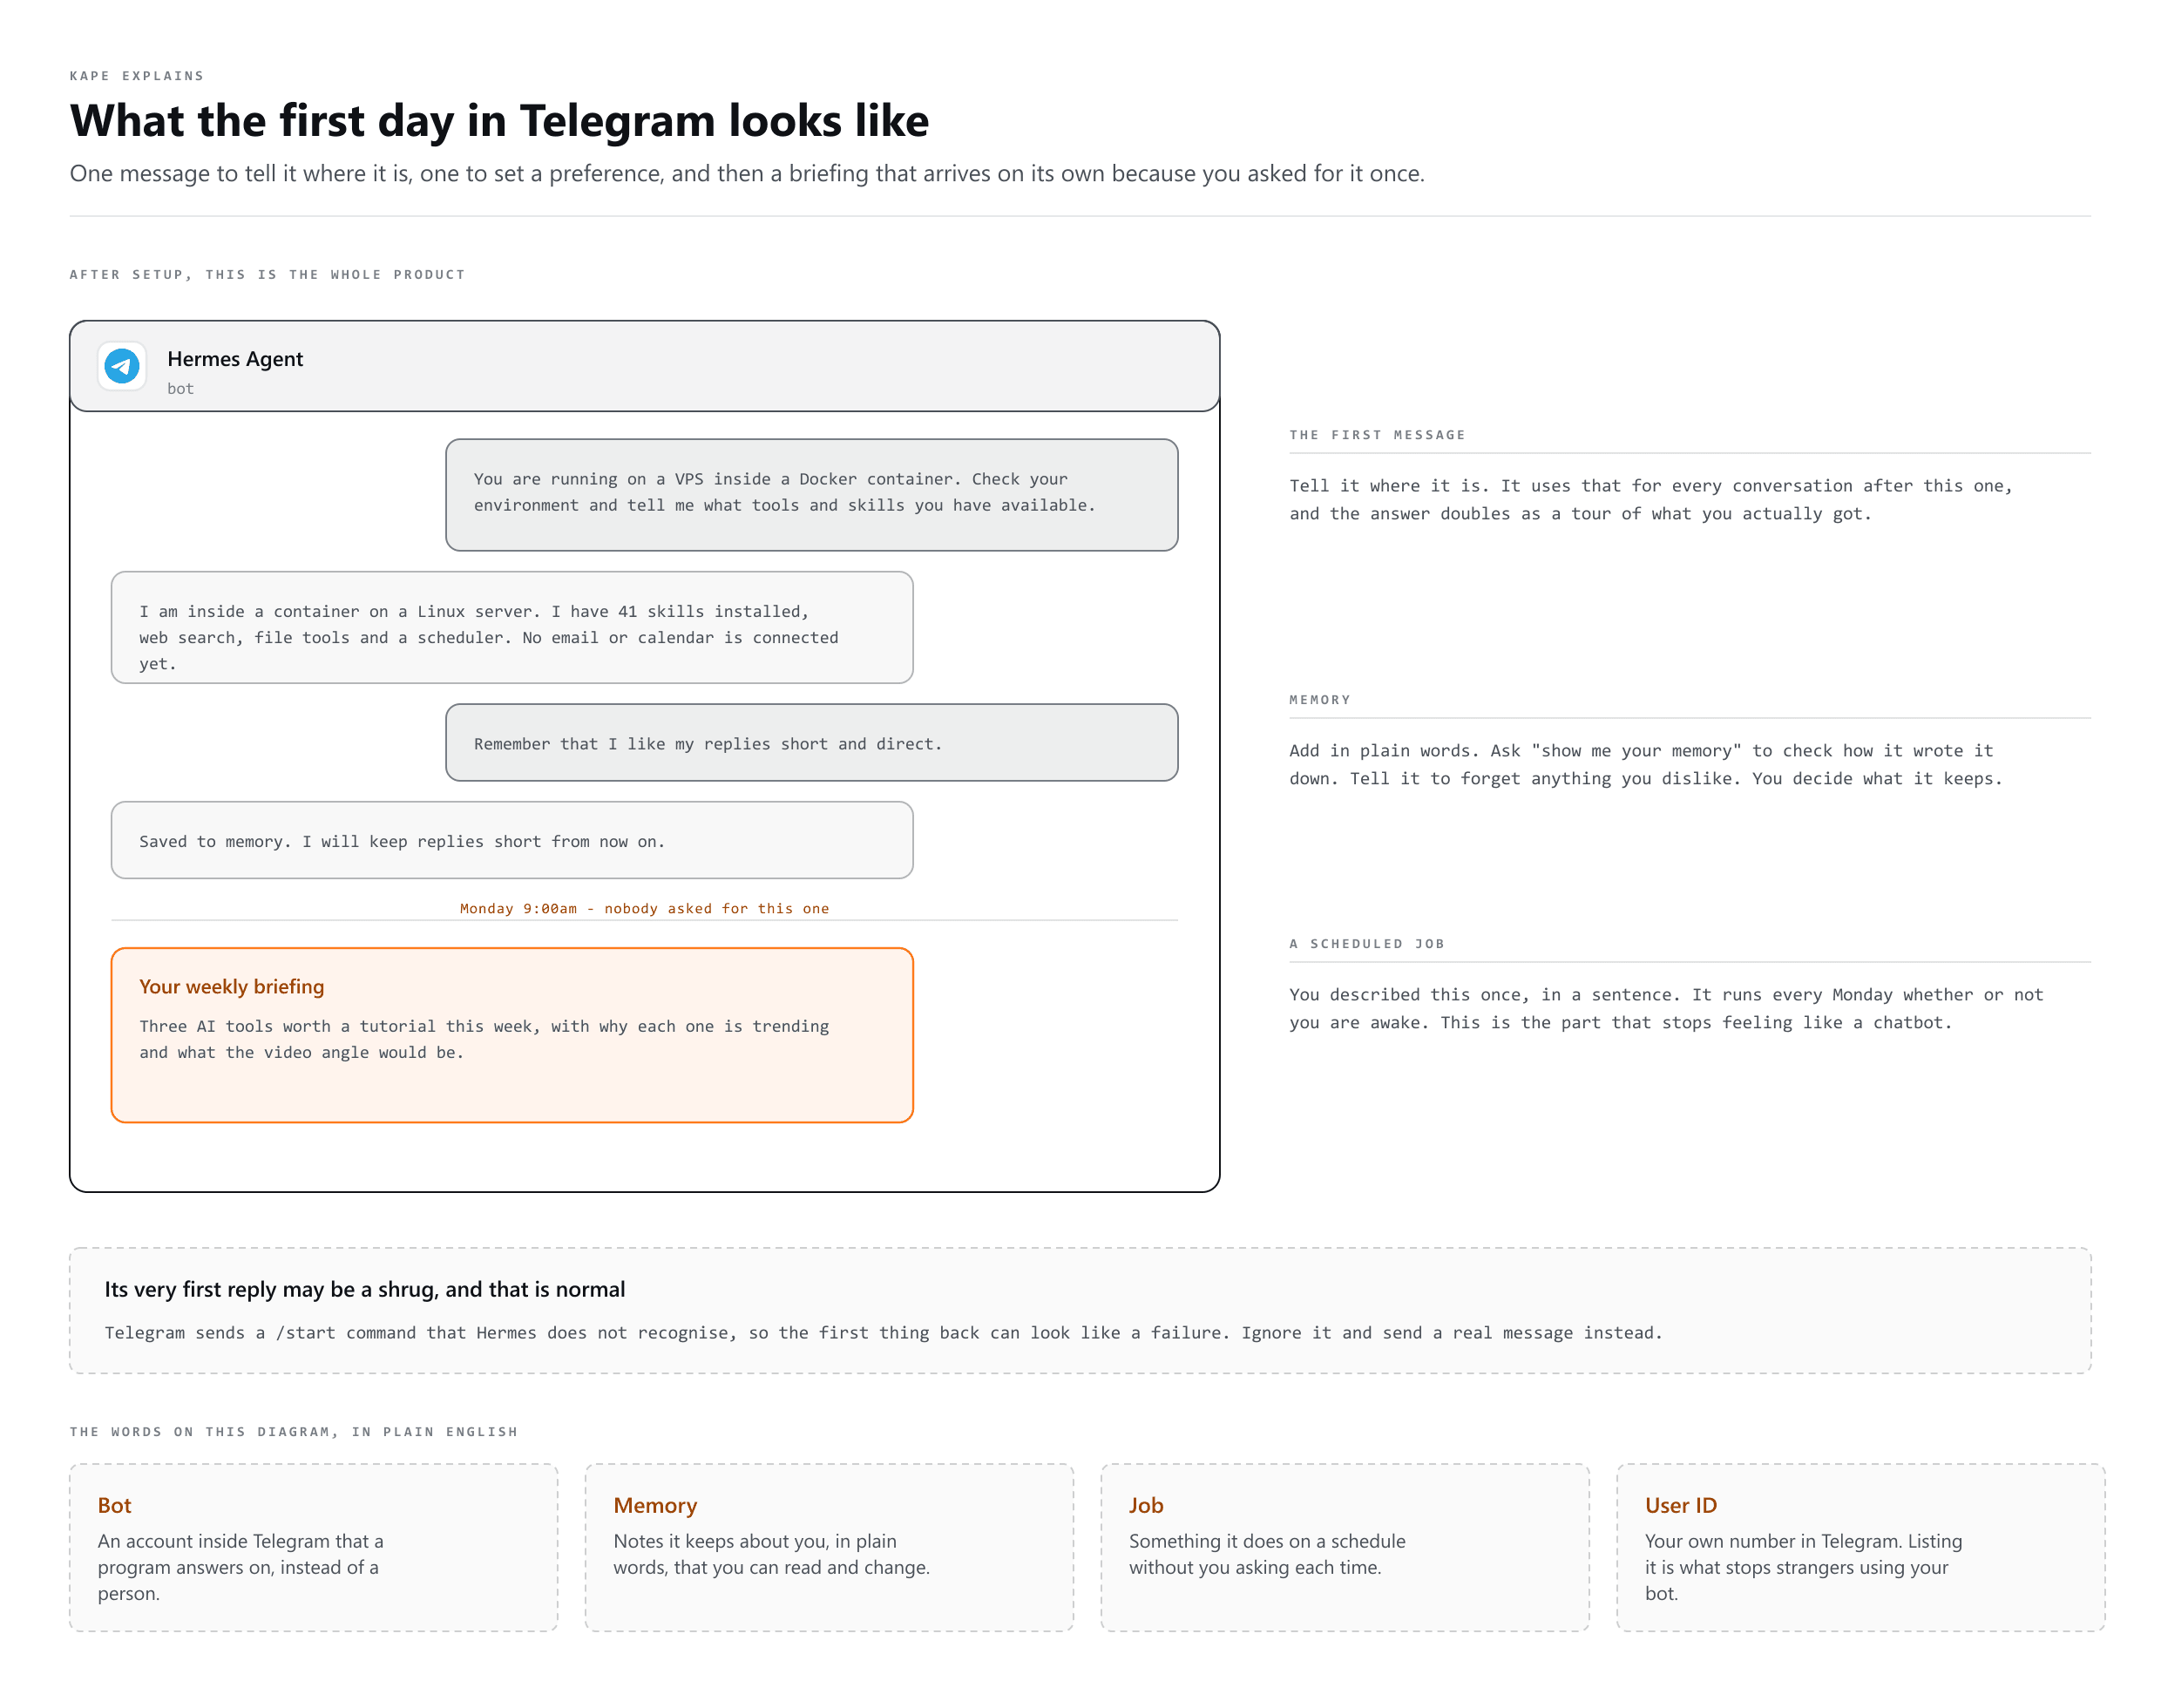Screen dimensions: 2161x1708
Task: Click the Memory annotation heading
Action: coord(1320,700)
